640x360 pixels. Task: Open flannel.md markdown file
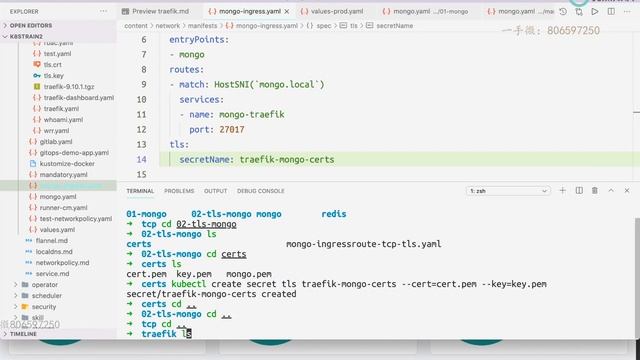[51, 241]
